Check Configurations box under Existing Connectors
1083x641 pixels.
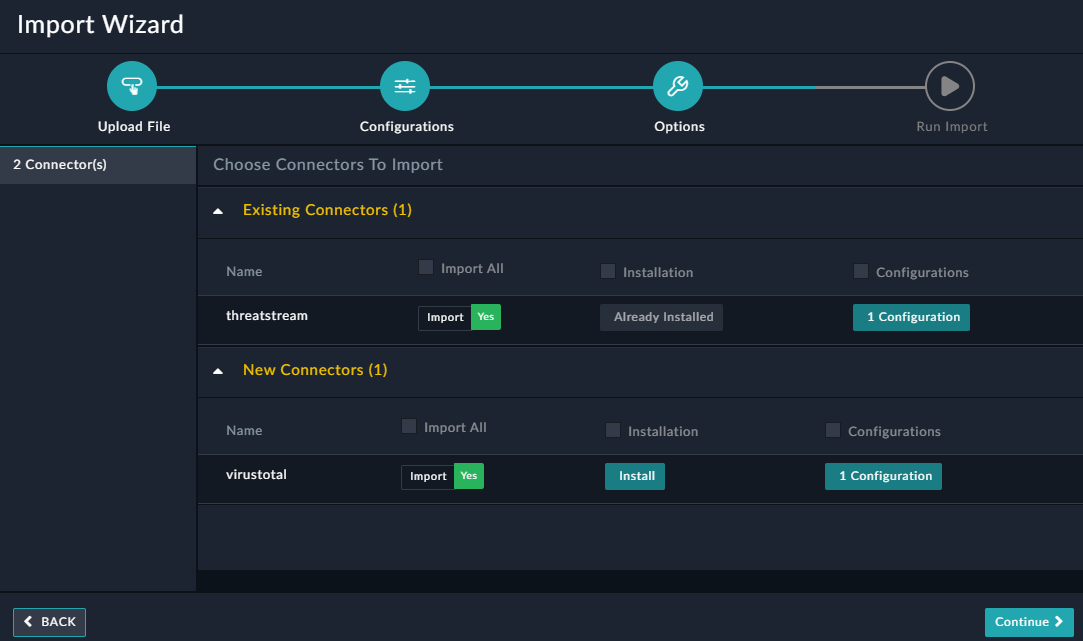pos(861,271)
